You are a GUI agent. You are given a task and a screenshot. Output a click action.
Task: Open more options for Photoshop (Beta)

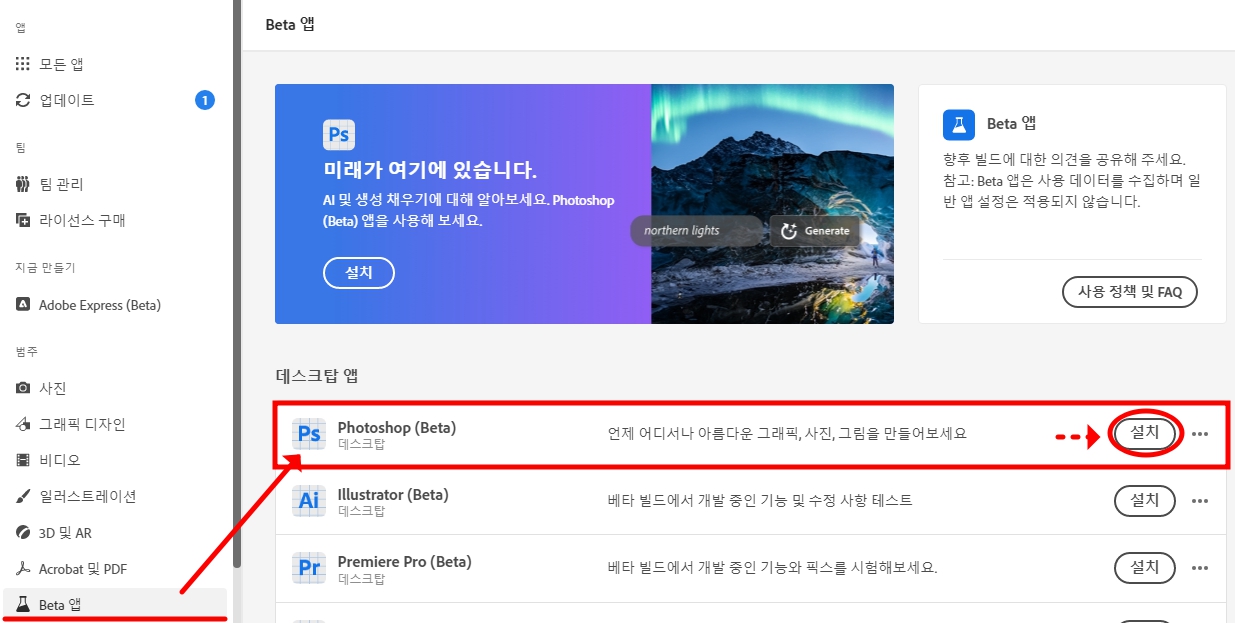tap(1200, 434)
